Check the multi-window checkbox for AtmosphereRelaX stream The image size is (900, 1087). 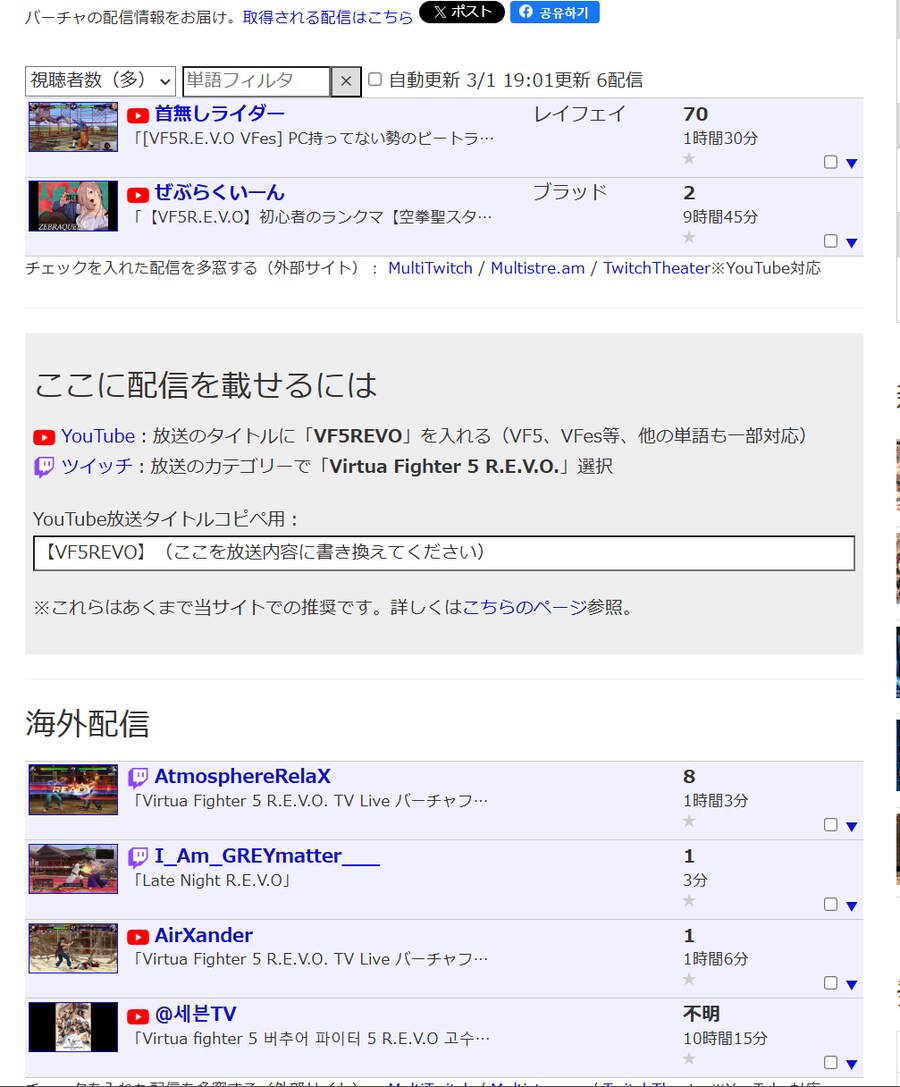coord(830,824)
